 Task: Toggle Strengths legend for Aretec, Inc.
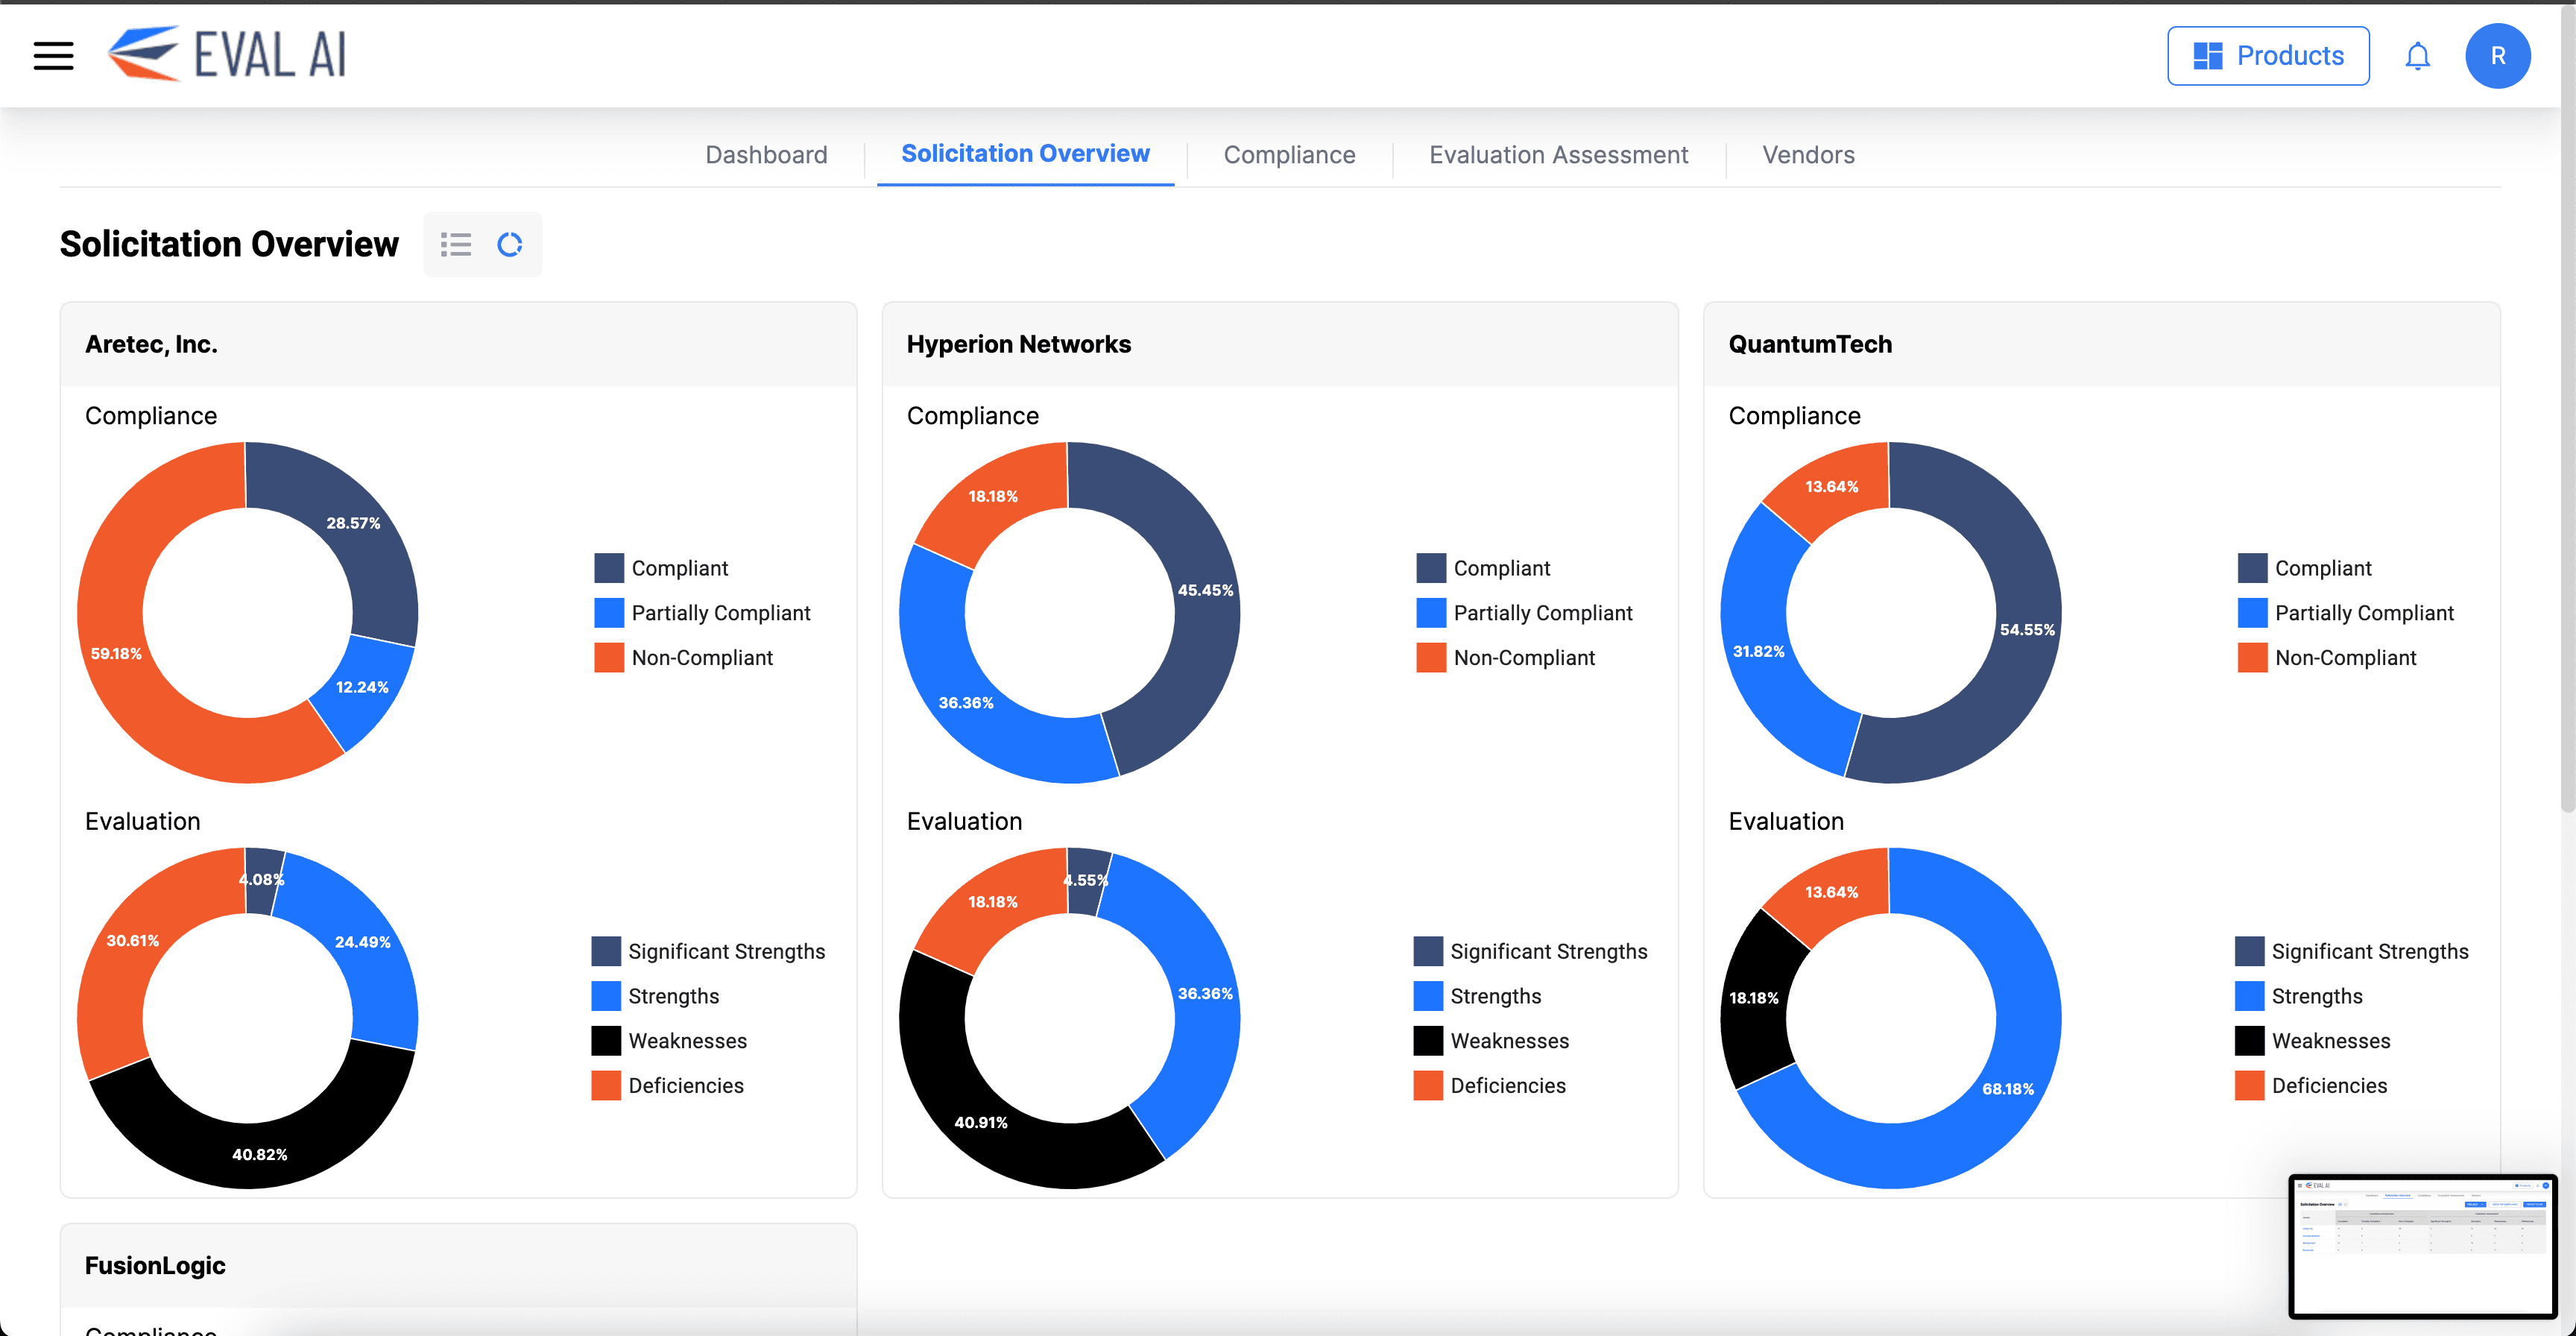click(655, 996)
